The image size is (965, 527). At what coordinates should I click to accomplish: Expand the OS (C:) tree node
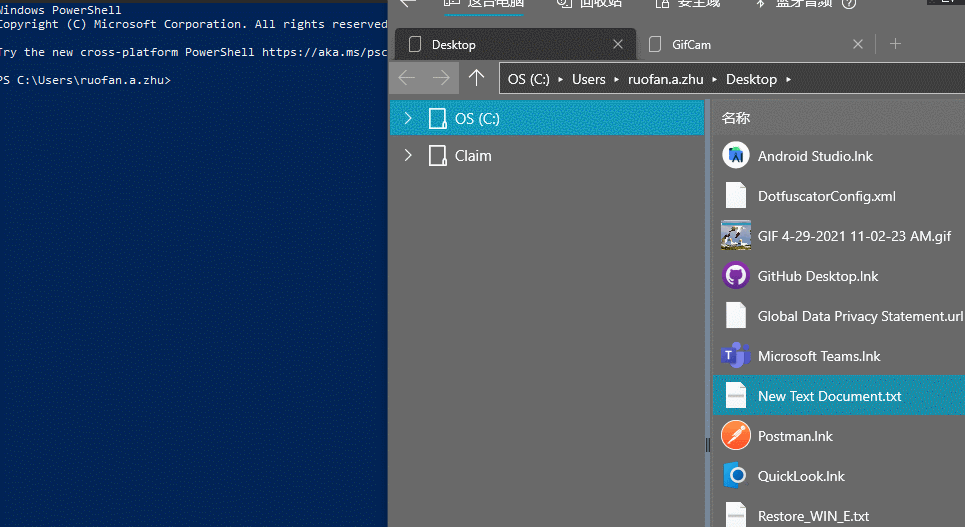(x=407, y=118)
